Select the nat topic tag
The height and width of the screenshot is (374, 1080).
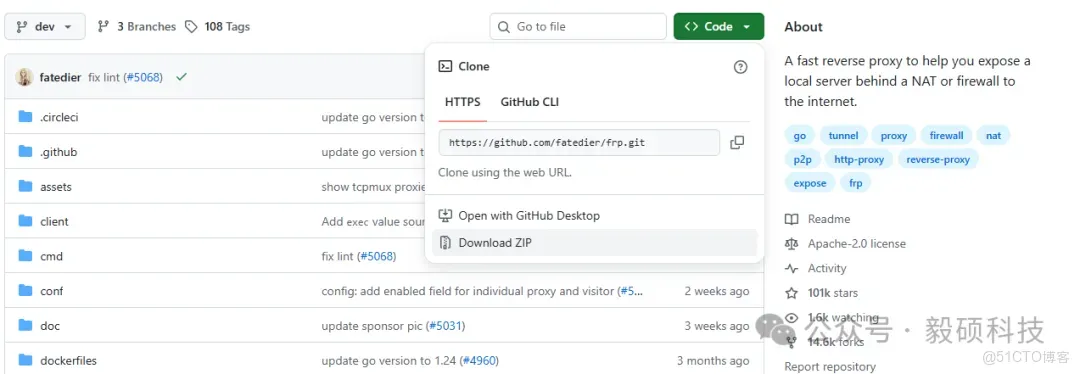993,136
